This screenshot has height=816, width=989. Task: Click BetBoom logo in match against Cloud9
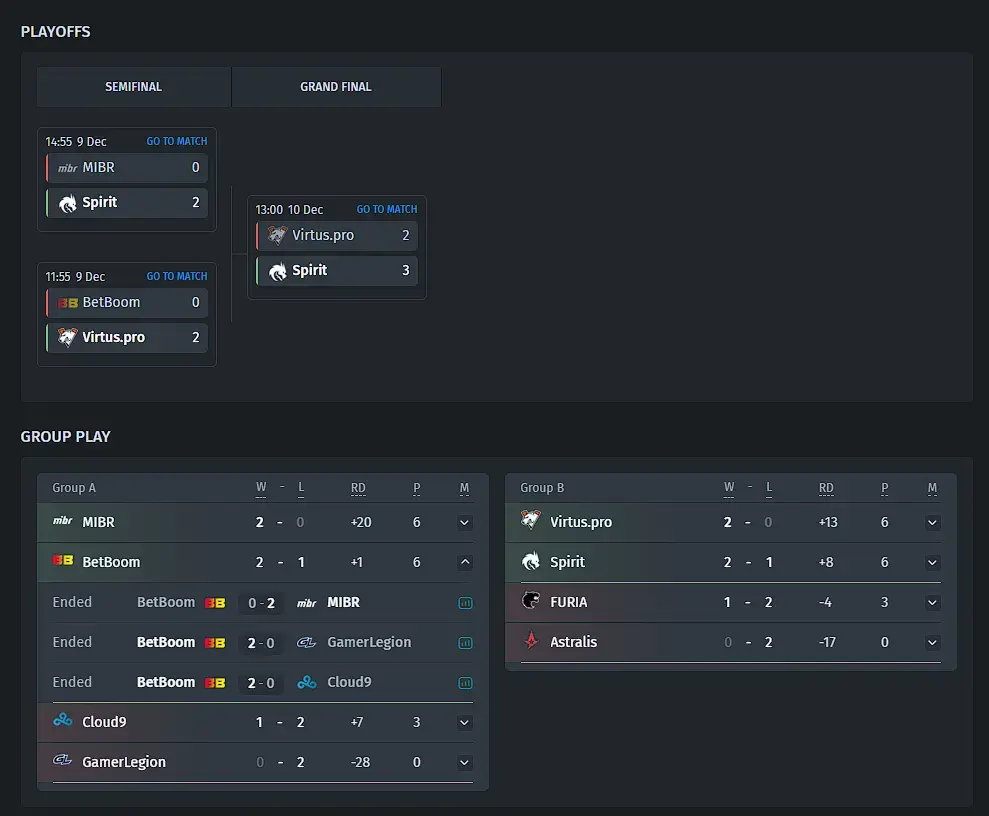(x=215, y=683)
